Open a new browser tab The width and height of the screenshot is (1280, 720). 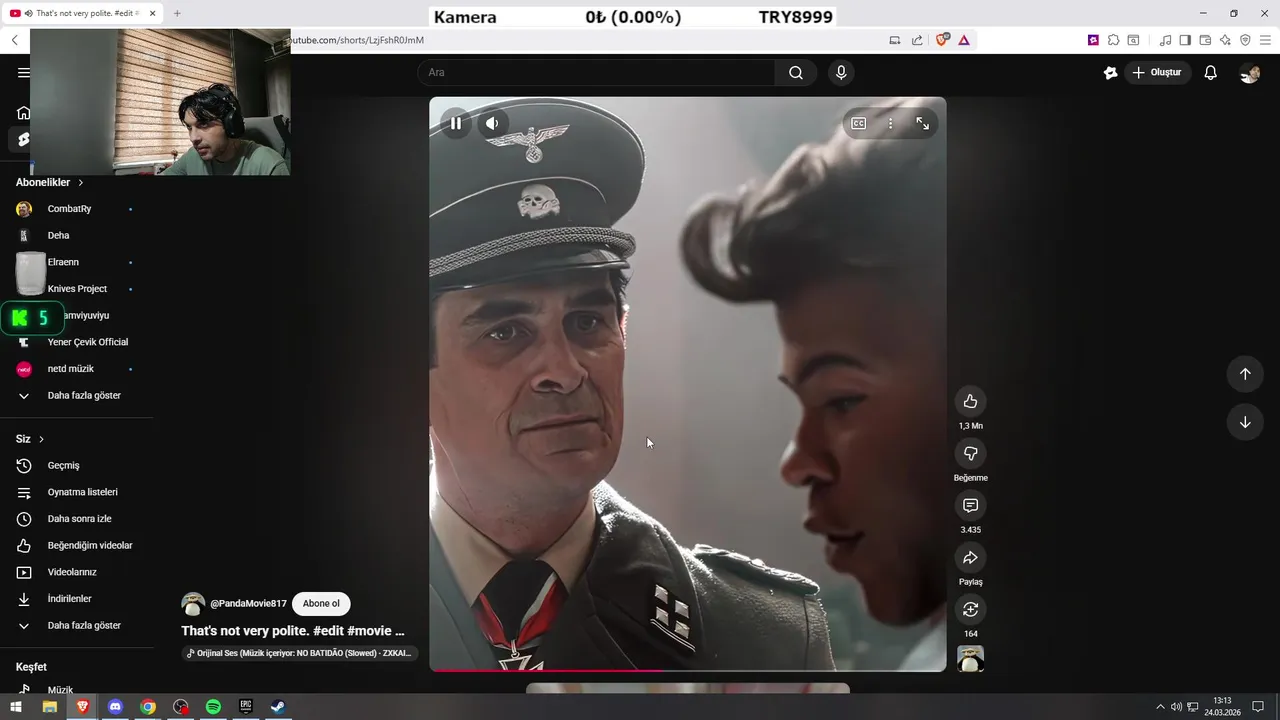(177, 13)
